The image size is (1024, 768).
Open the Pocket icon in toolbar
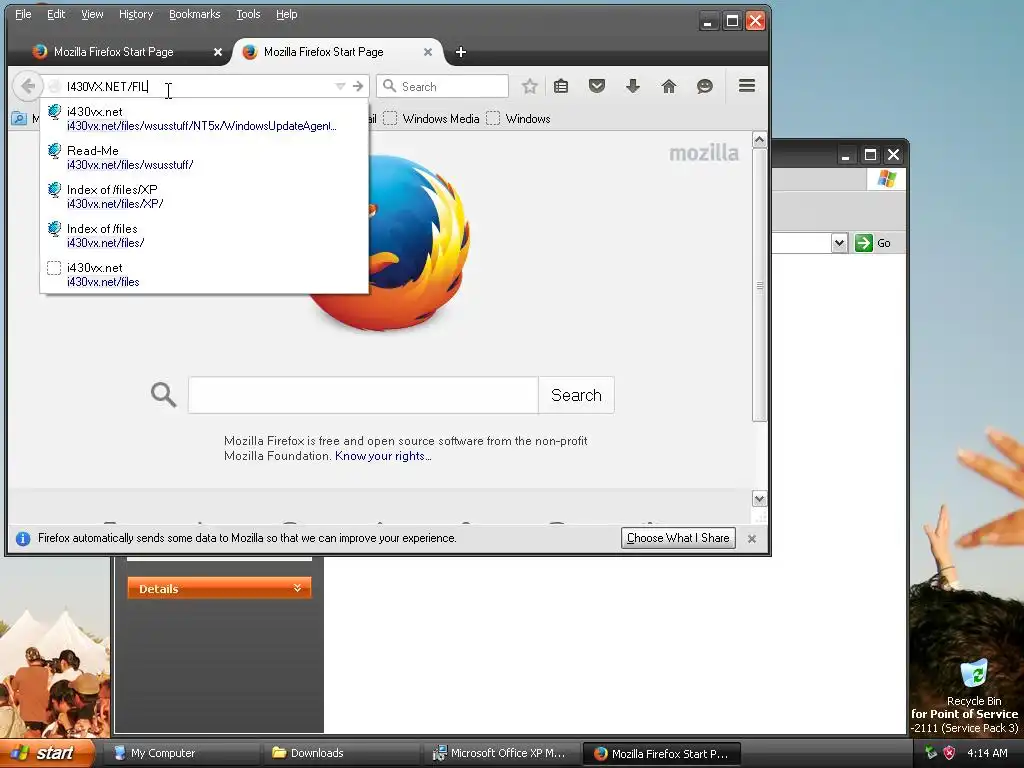coord(596,86)
